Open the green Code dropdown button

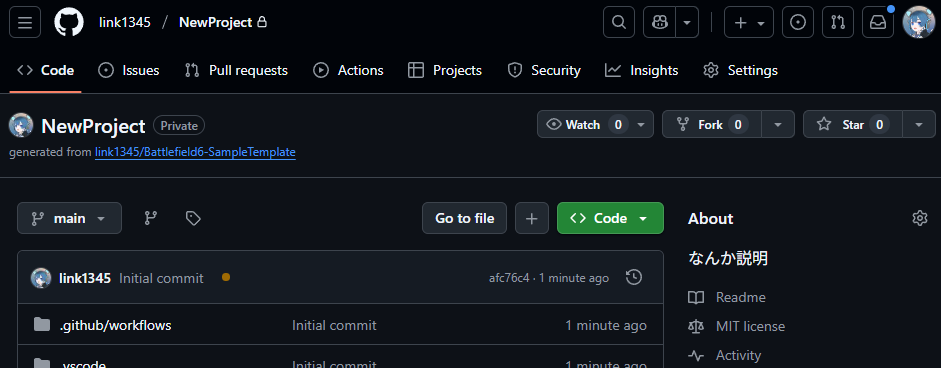pyautogui.click(x=610, y=218)
